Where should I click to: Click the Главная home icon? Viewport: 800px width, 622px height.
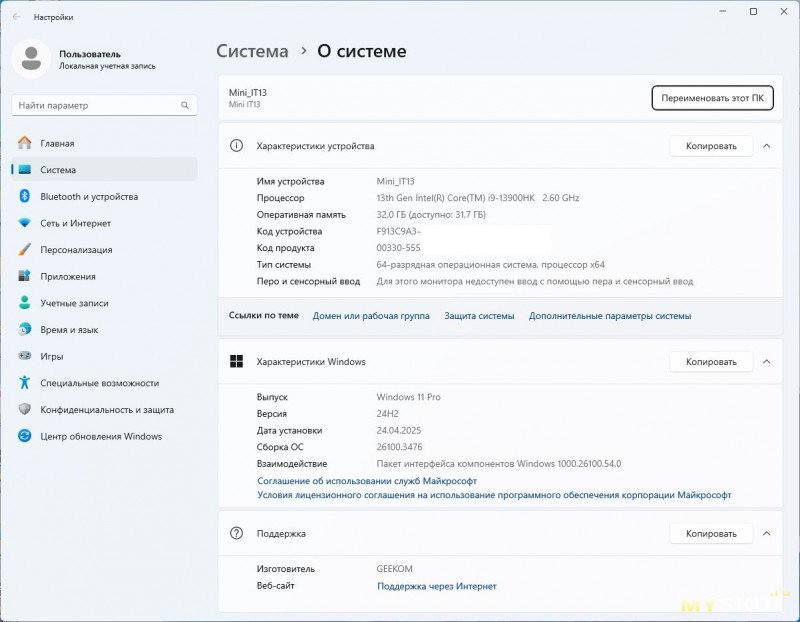[x=24, y=143]
